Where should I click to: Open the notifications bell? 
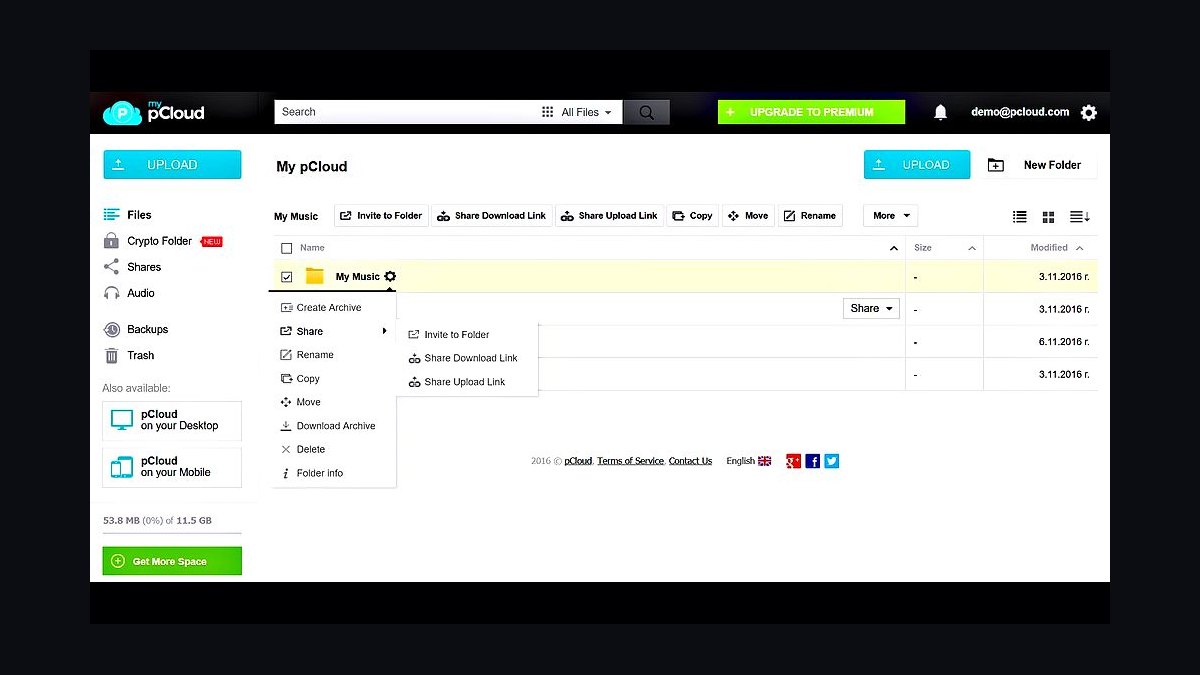point(940,112)
